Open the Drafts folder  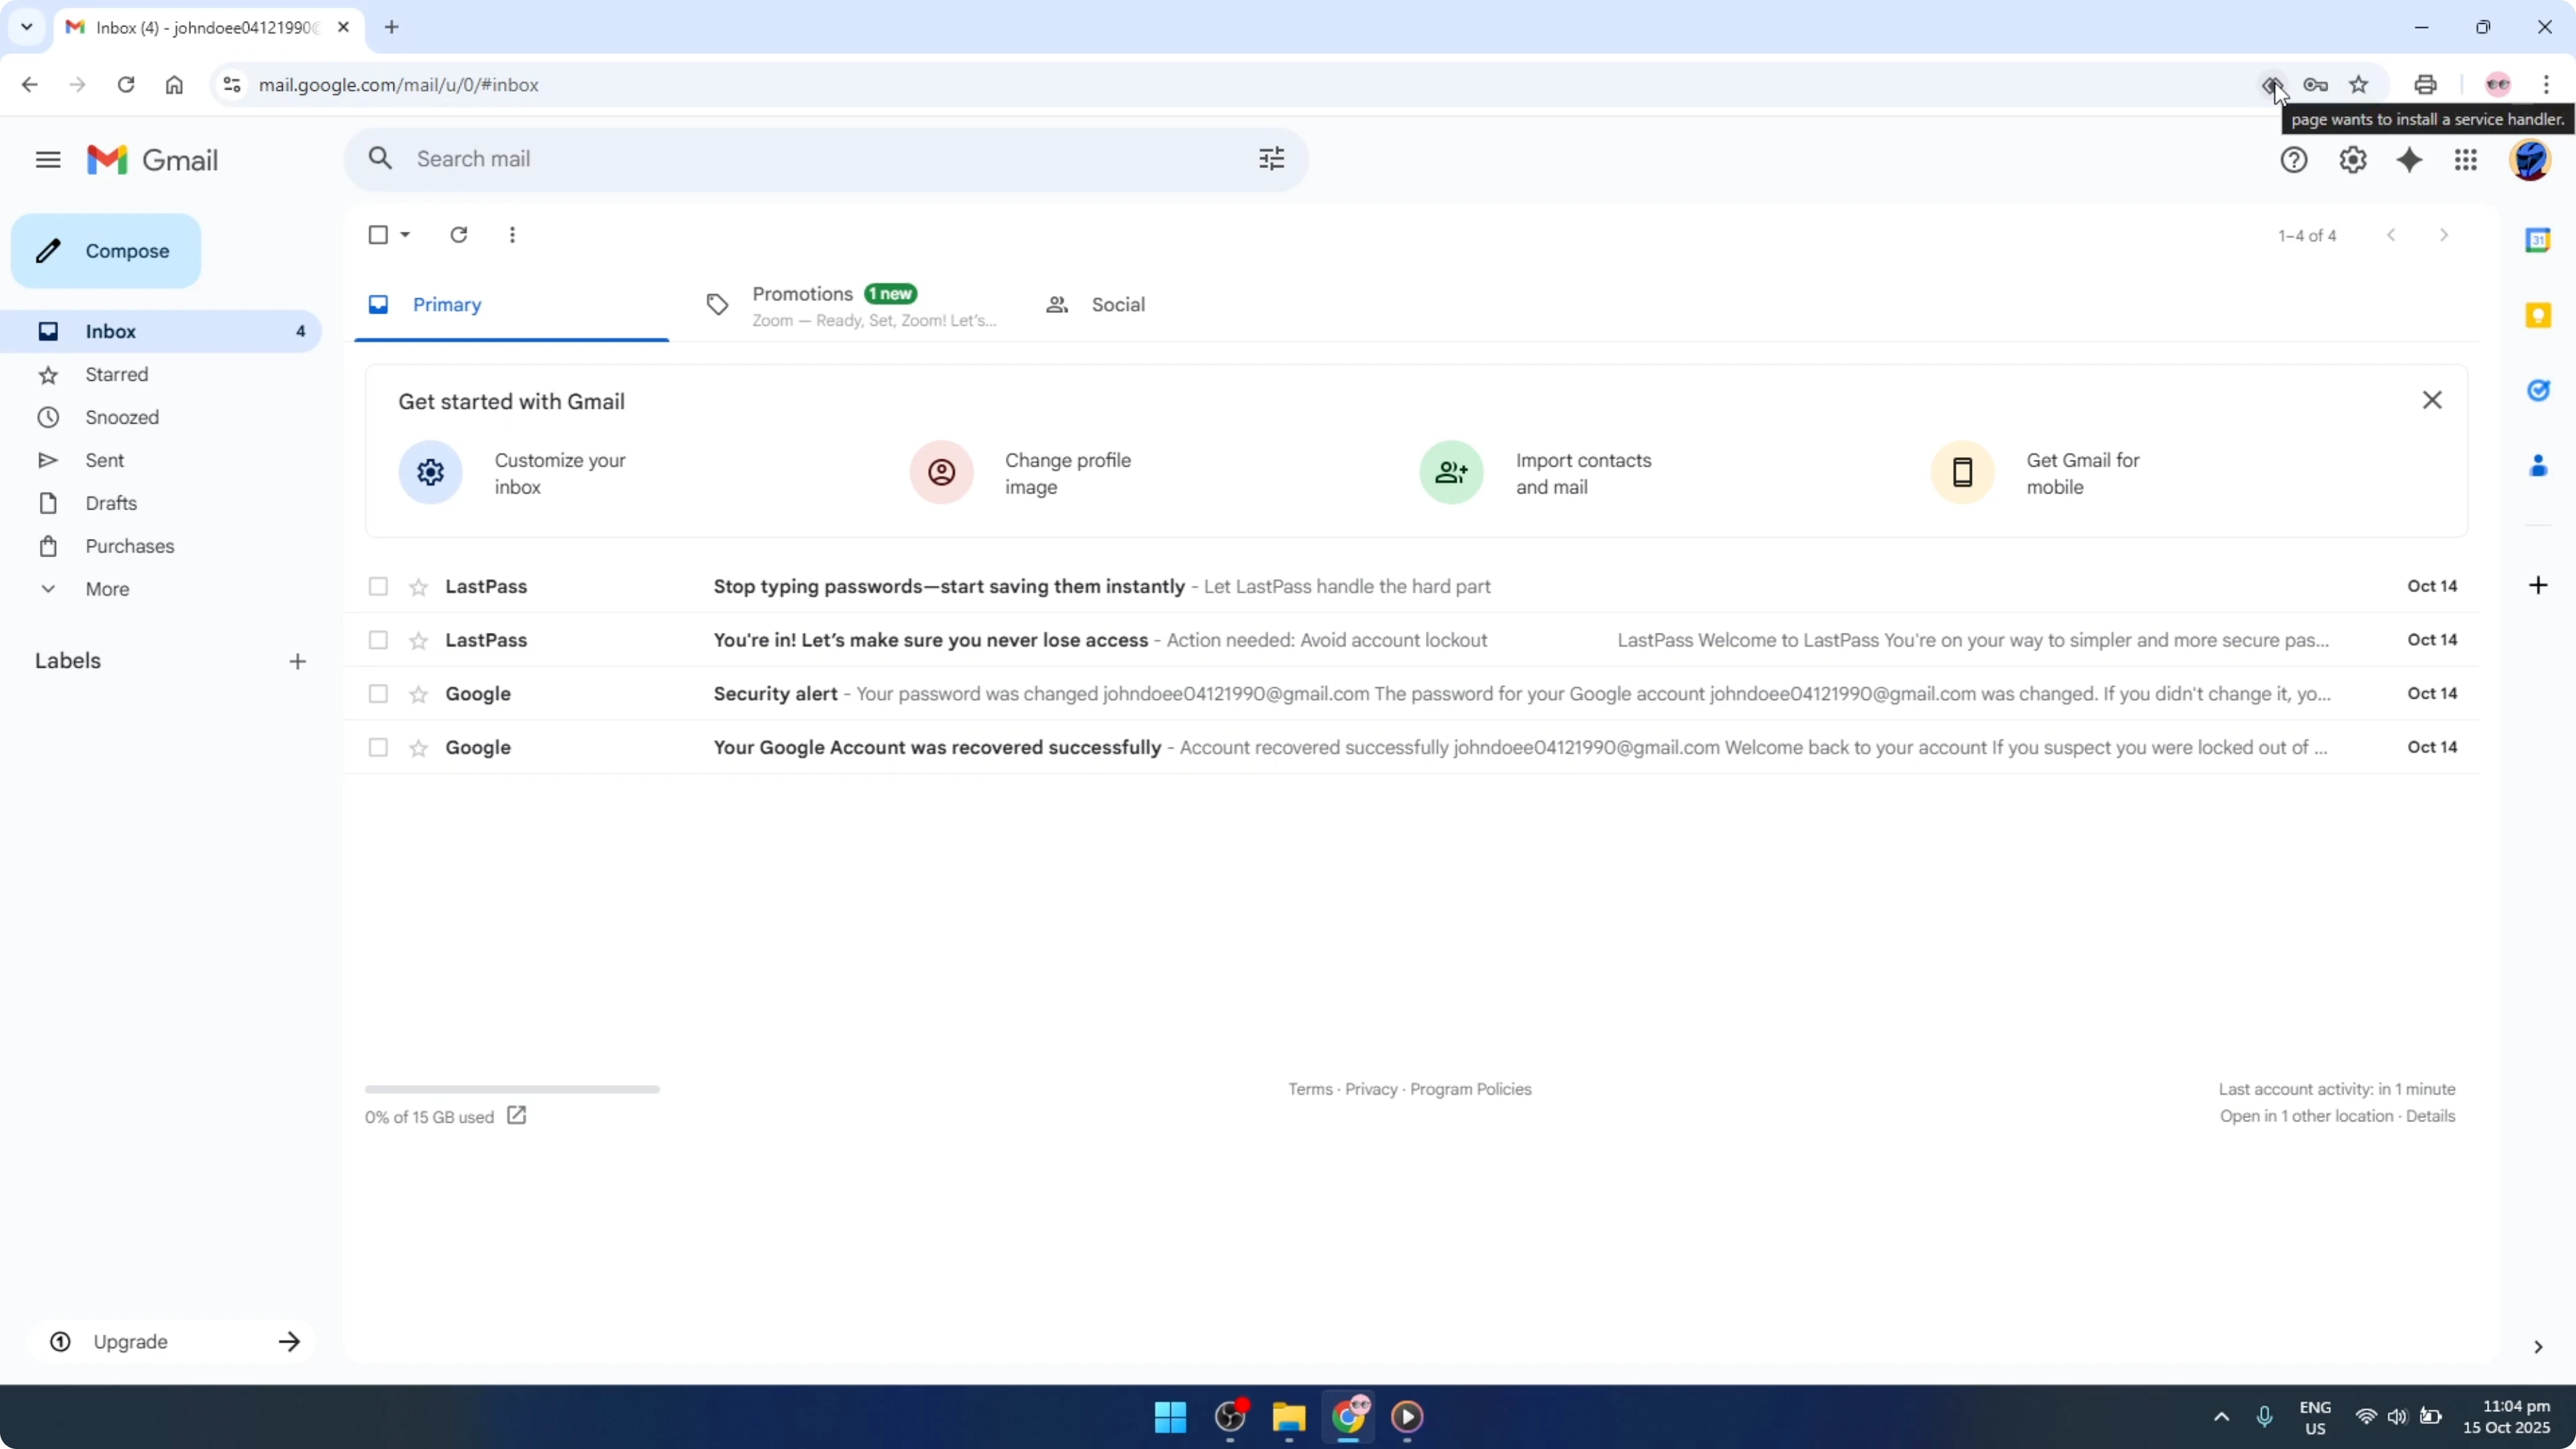[x=161, y=504]
